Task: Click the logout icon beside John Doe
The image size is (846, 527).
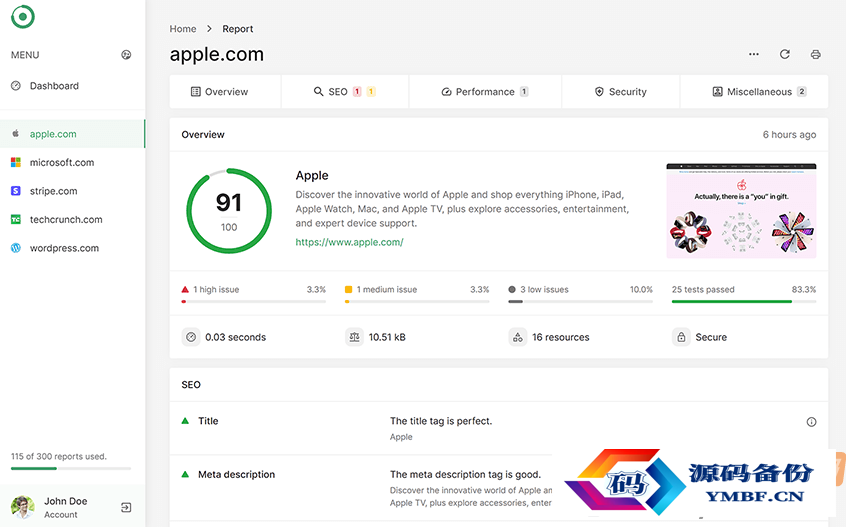Action: click(126, 507)
